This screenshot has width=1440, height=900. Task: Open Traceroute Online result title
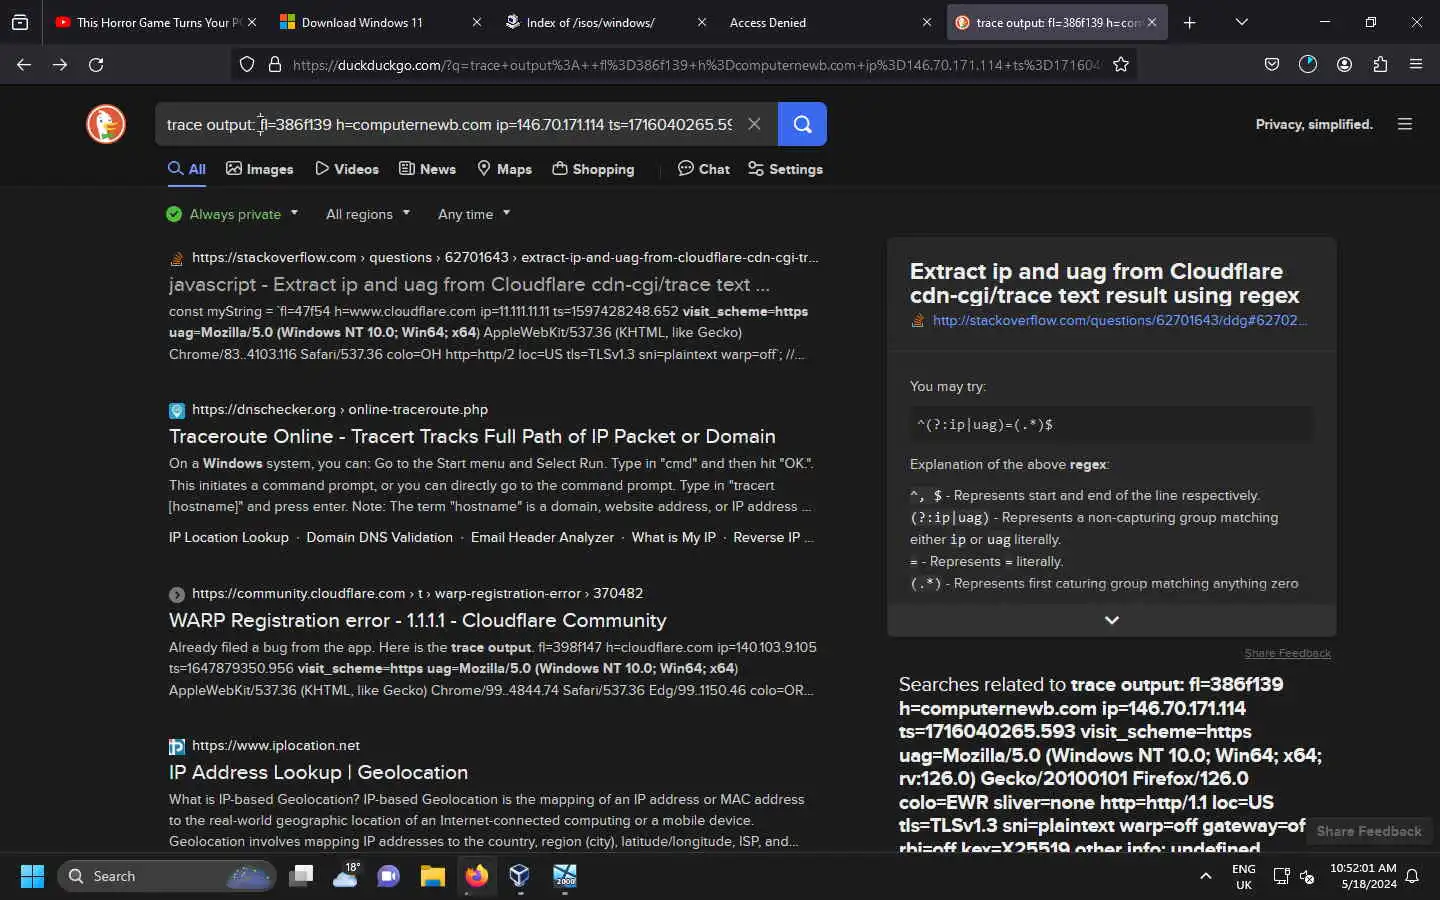pyautogui.click(x=472, y=437)
